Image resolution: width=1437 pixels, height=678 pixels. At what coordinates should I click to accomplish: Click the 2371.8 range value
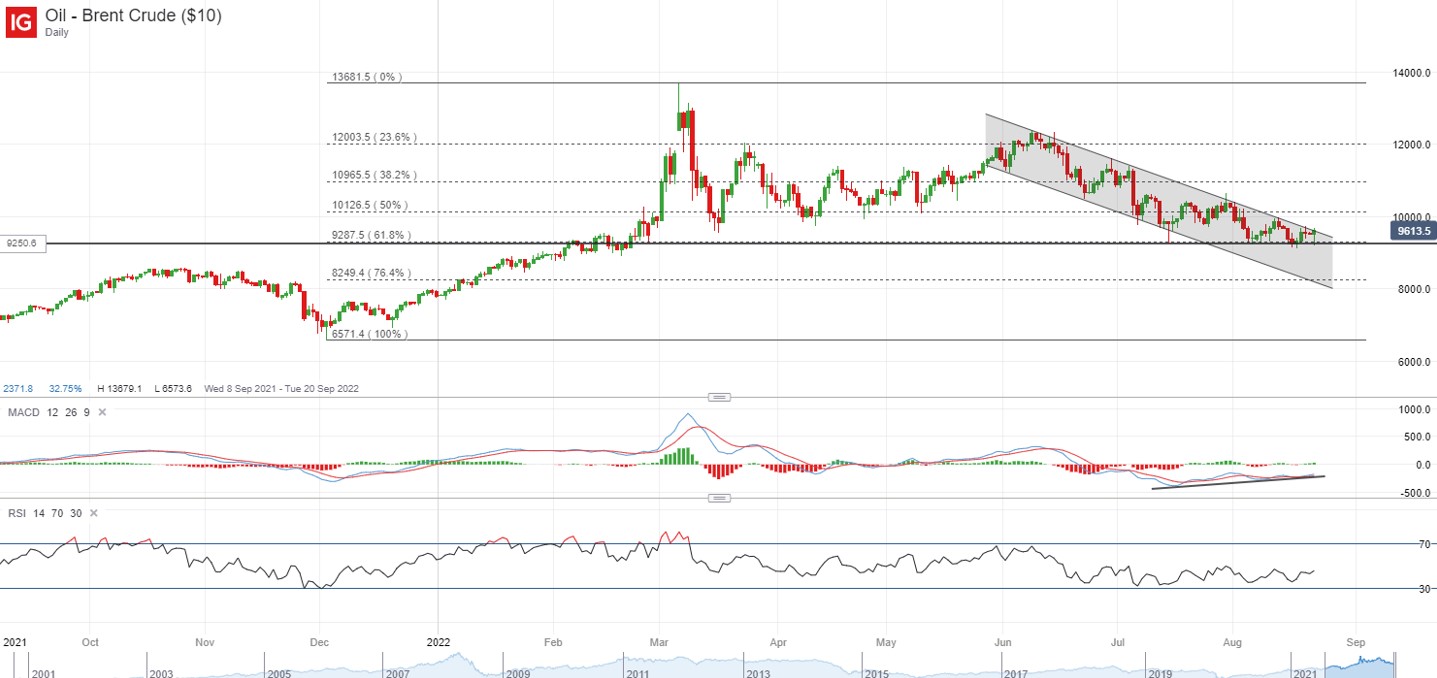[x=18, y=388]
